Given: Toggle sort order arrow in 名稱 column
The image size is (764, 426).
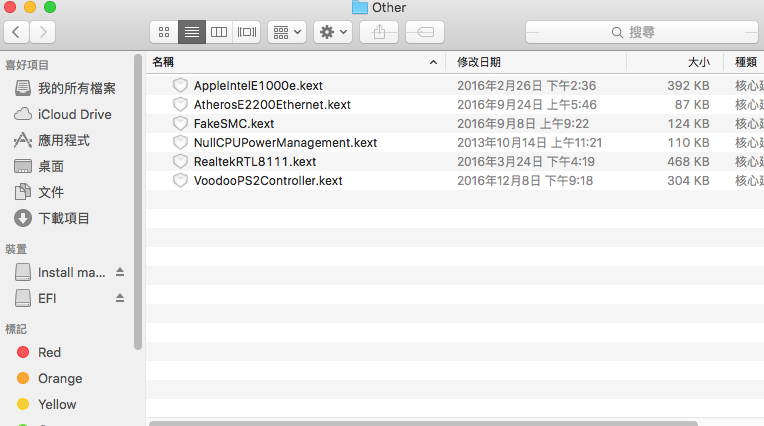Looking at the screenshot, I should pos(433,62).
